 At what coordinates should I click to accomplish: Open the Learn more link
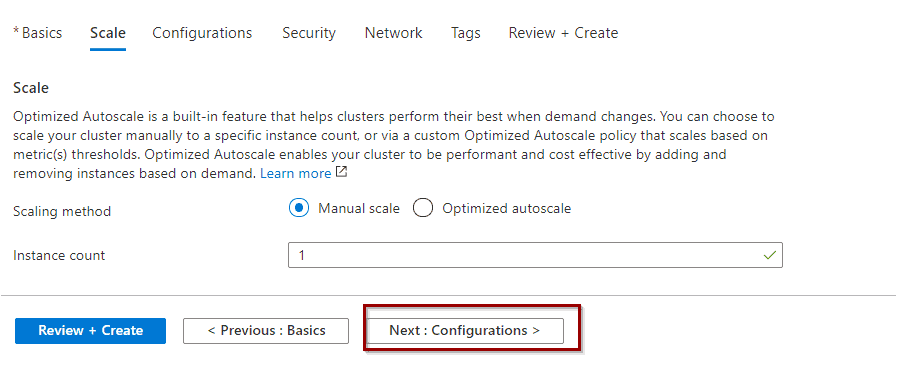tap(296, 173)
